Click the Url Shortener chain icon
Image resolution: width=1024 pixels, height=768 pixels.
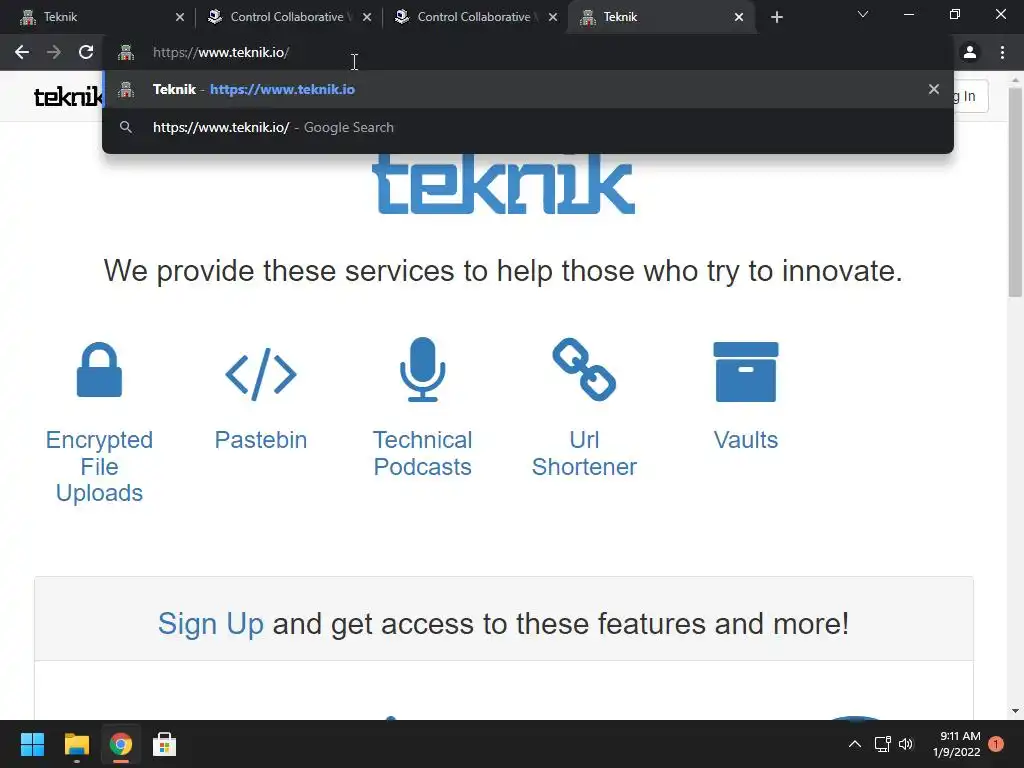[x=584, y=369]
